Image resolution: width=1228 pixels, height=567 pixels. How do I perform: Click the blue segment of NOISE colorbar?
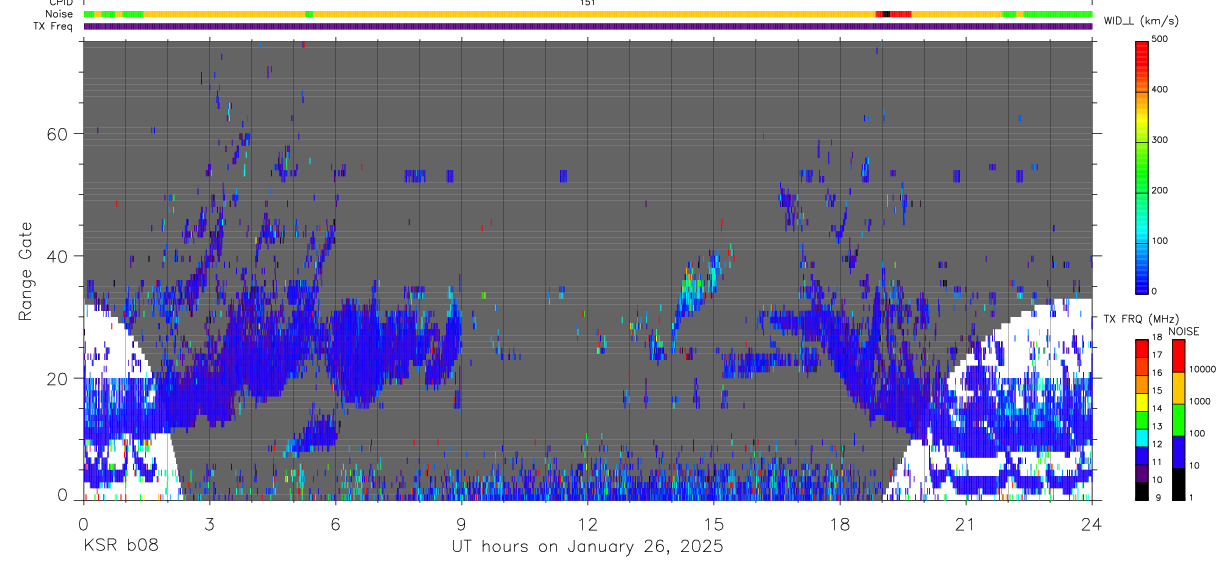click(1178, 450)
